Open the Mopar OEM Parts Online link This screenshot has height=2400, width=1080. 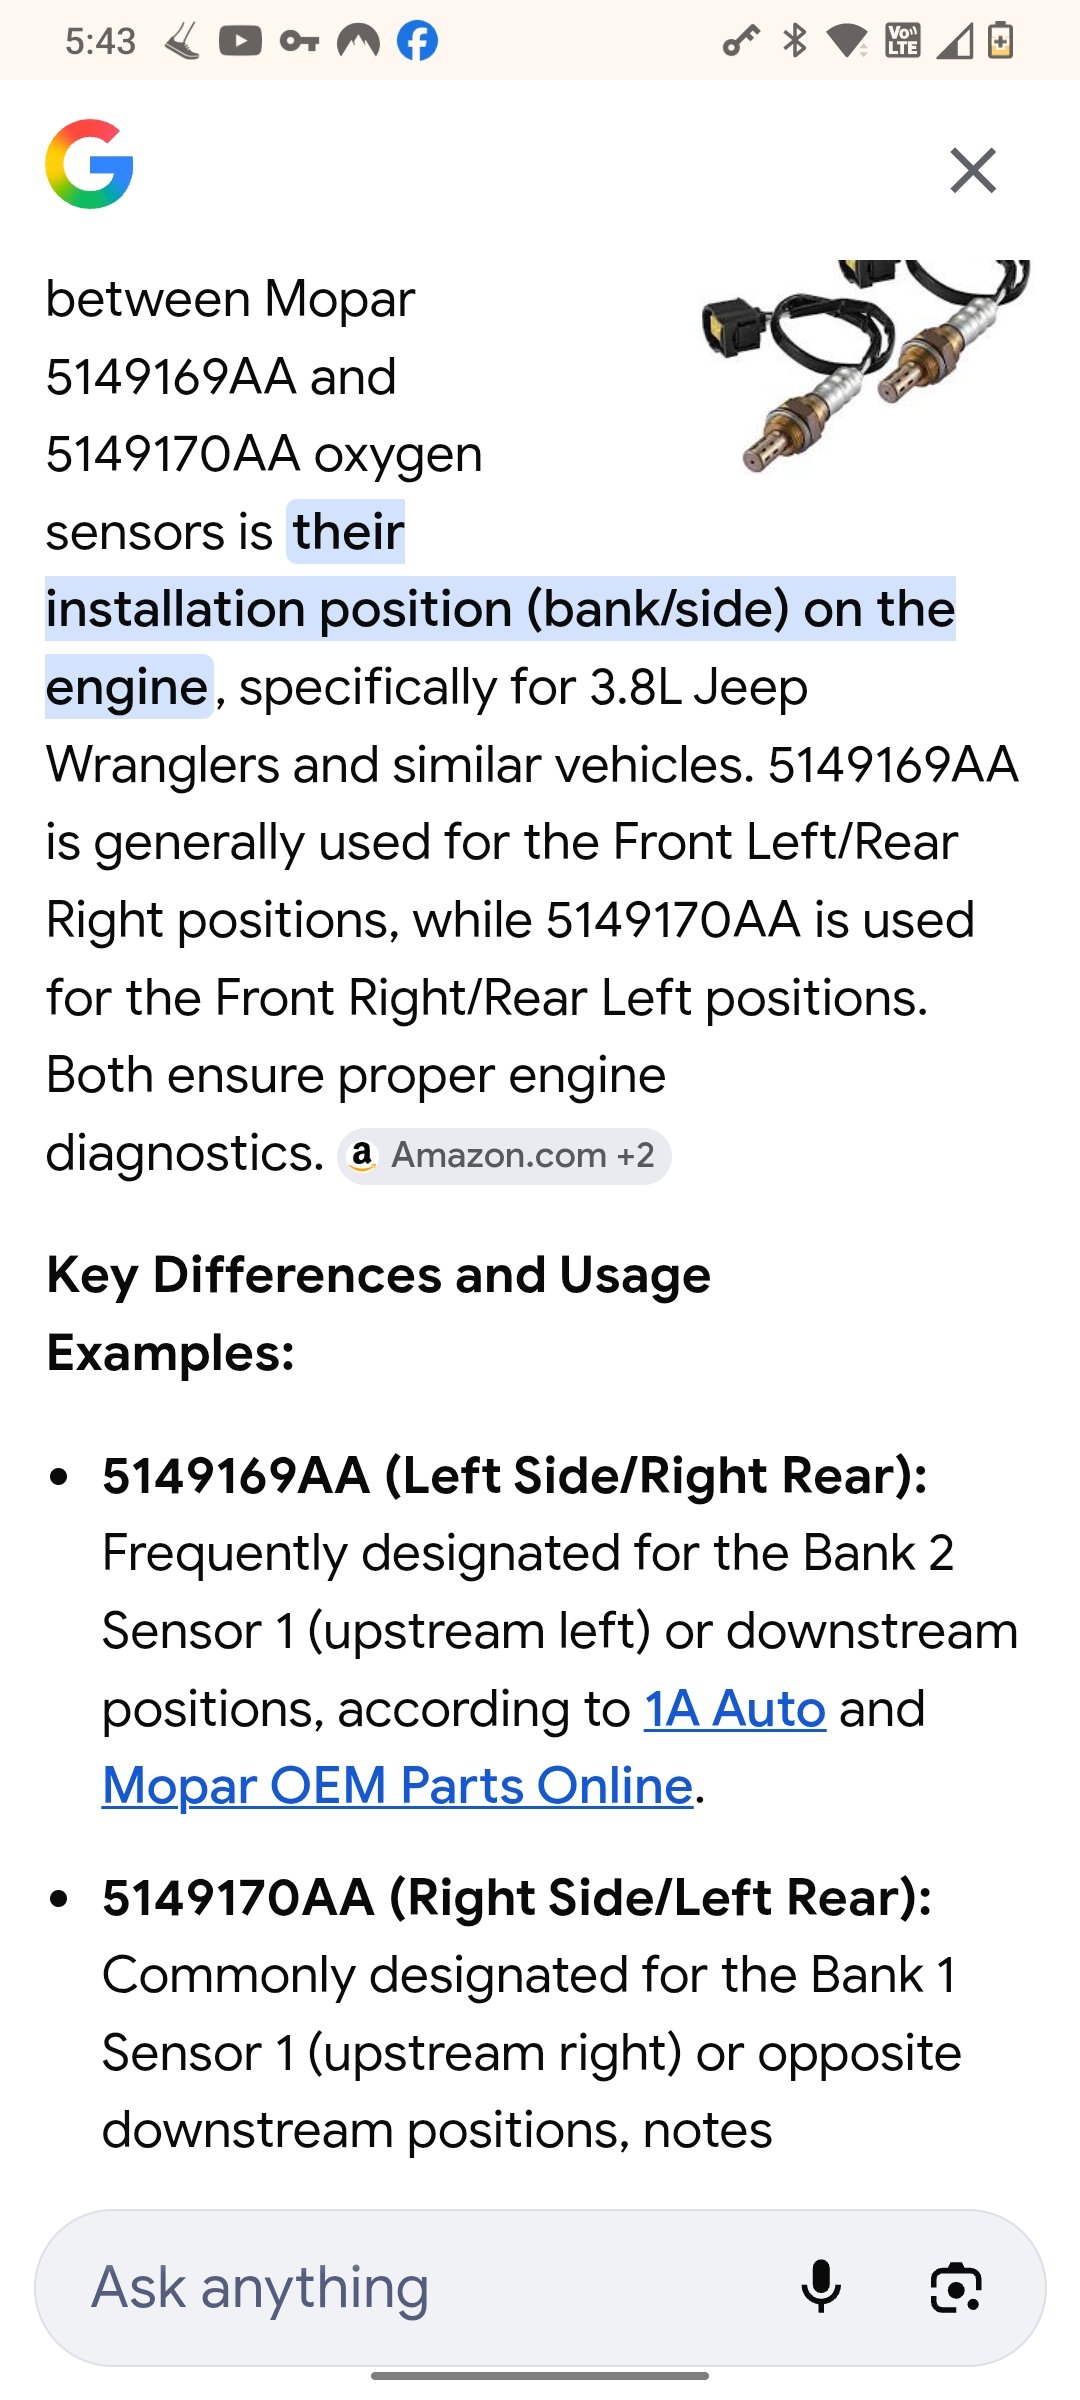[x=398, y=1786]
